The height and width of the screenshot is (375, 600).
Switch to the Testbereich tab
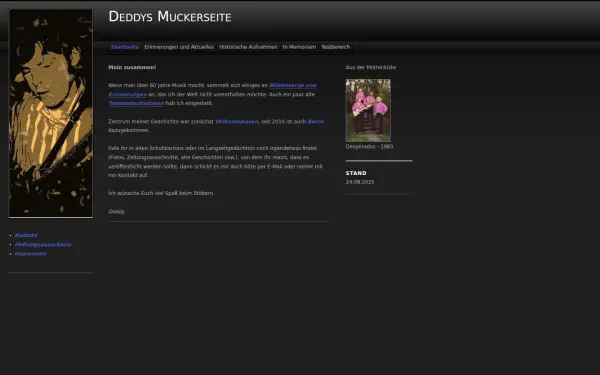[x=336, y=47]
